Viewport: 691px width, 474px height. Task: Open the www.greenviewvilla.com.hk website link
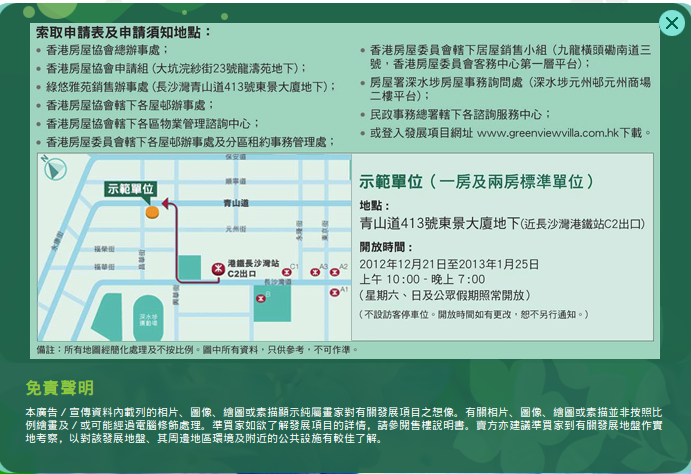coord(548,133)
